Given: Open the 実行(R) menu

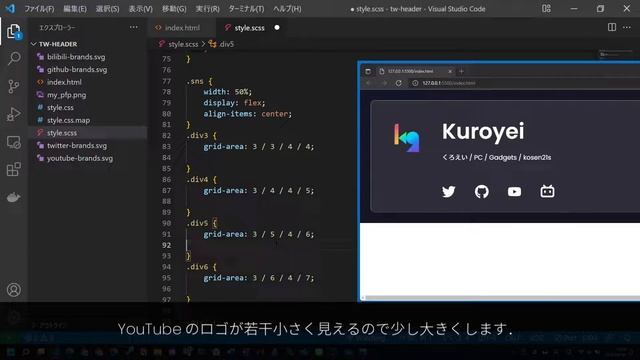Looking at the screenshot, I should (x=207, y=9).
